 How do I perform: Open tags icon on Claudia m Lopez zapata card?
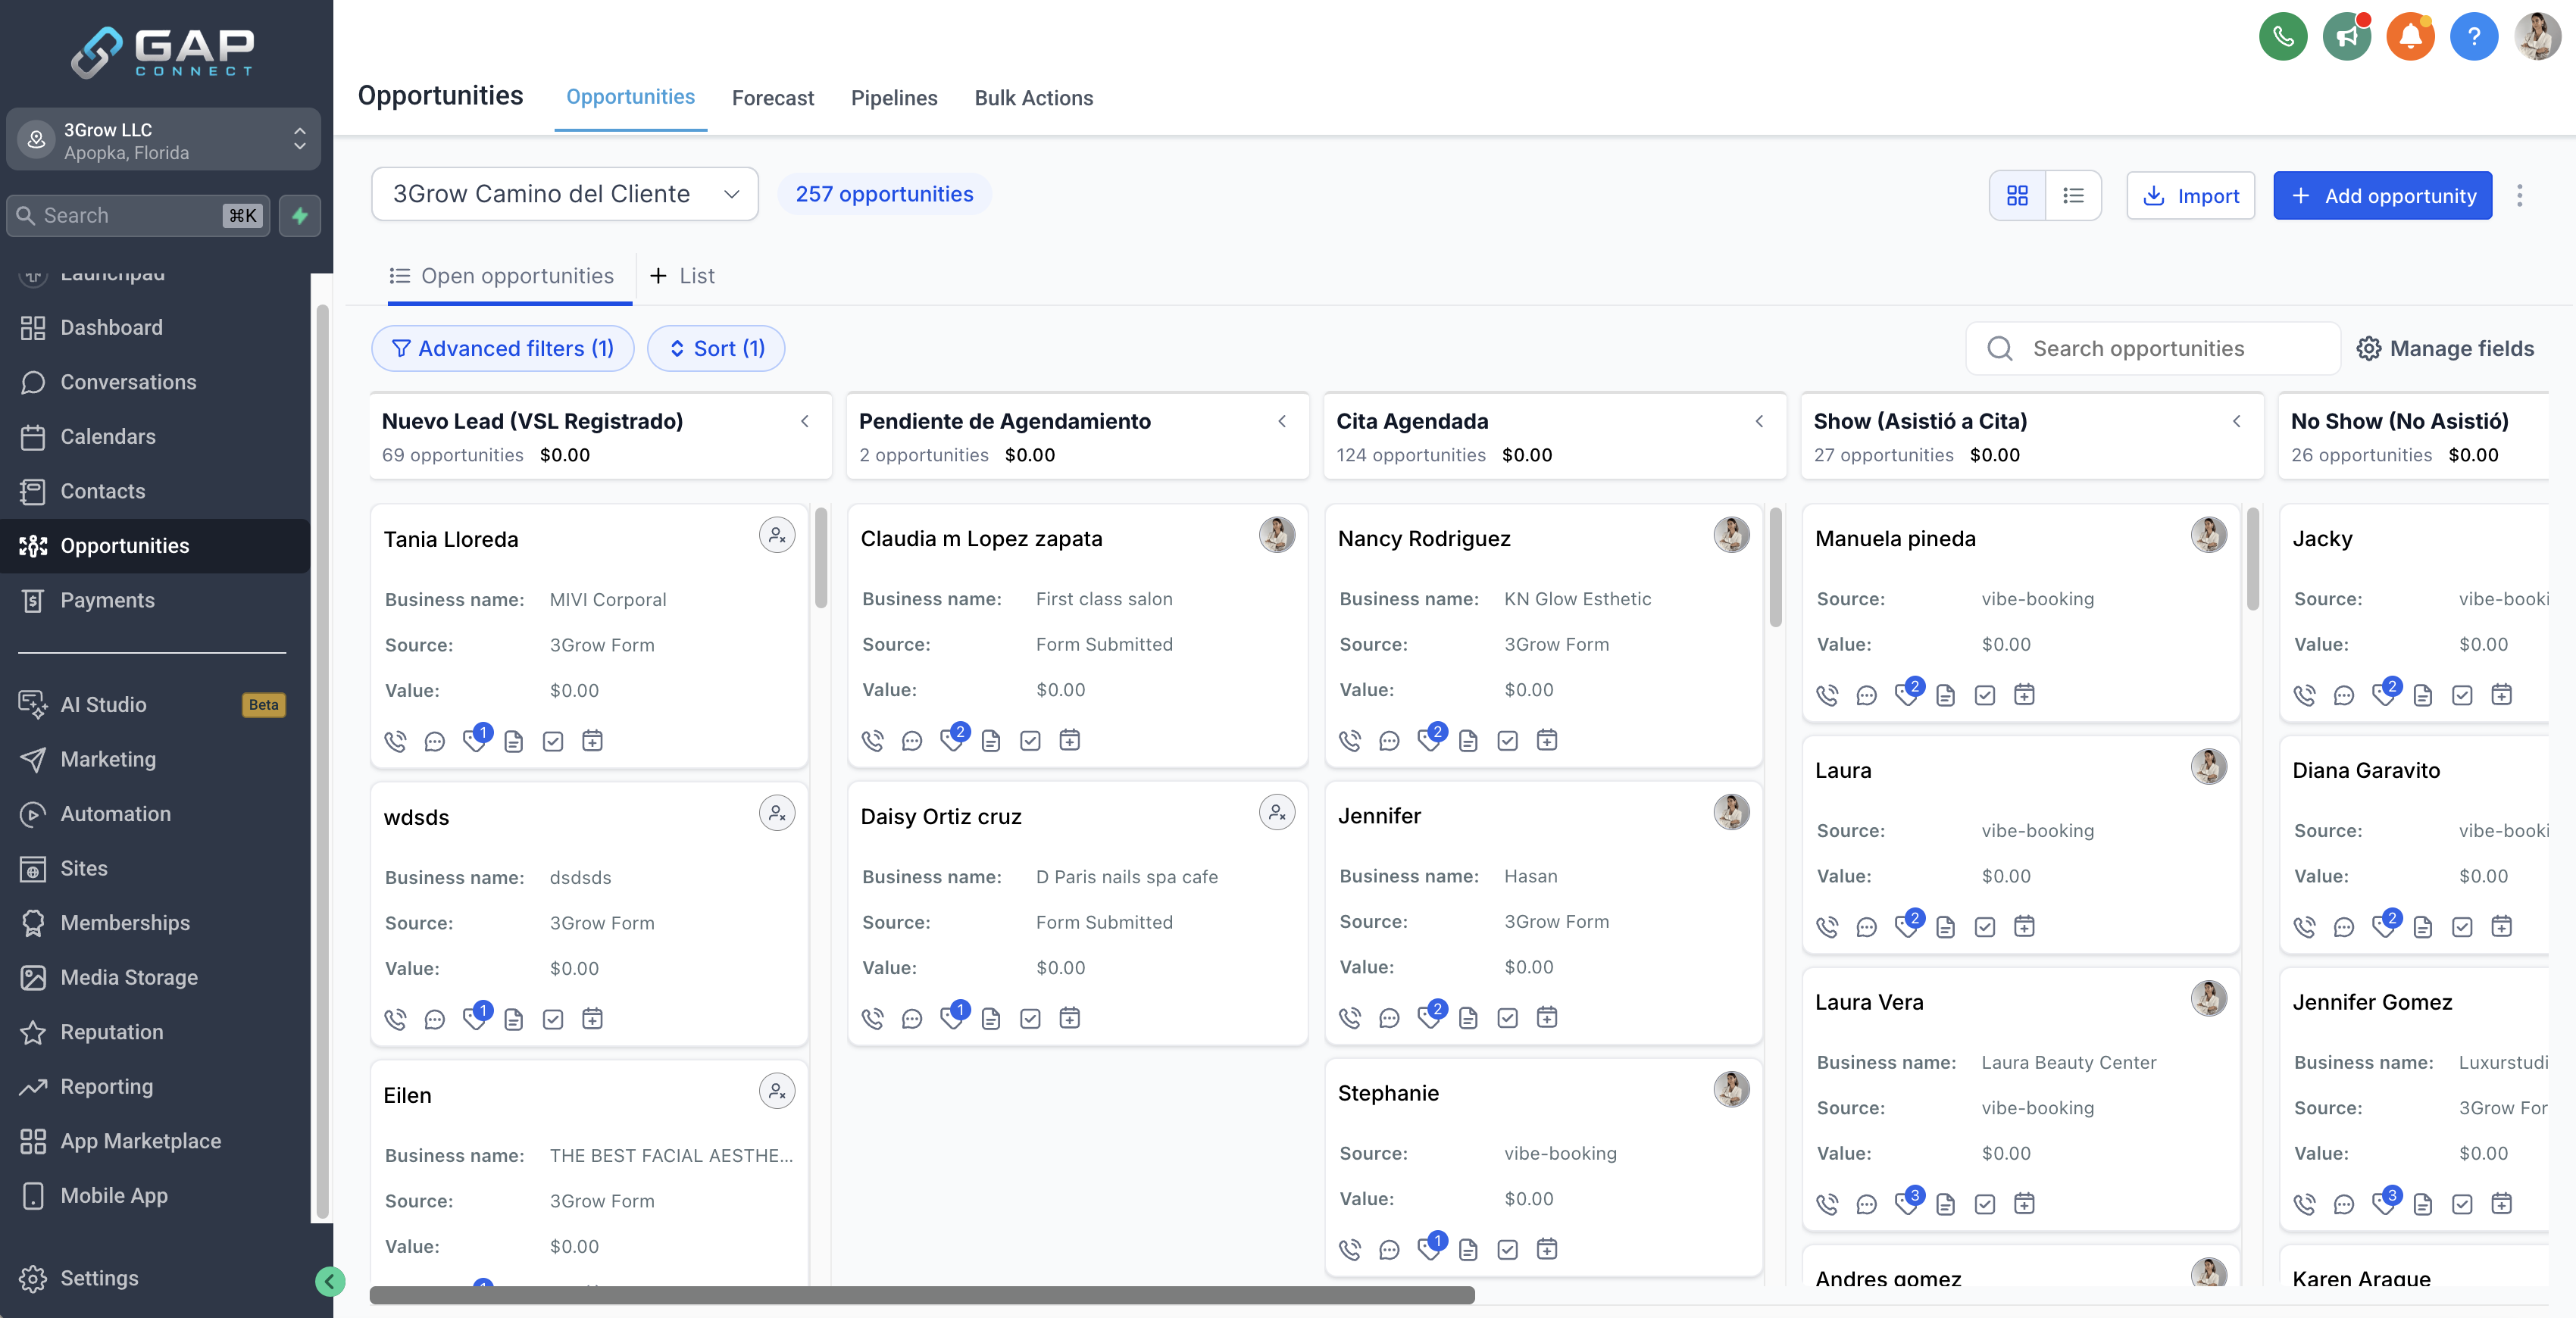pyautogui.click(x=952, y=739)
